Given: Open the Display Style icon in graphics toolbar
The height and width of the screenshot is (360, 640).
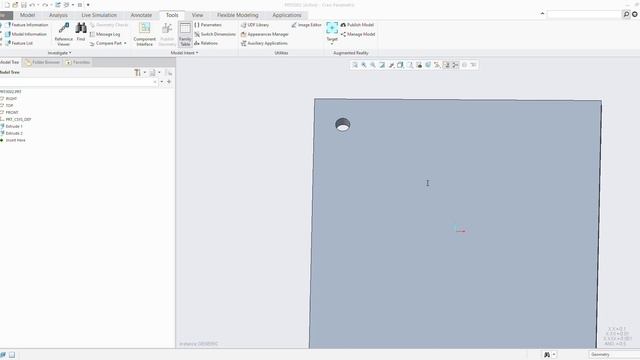Looking at the screenshot, I should [400, 65].
